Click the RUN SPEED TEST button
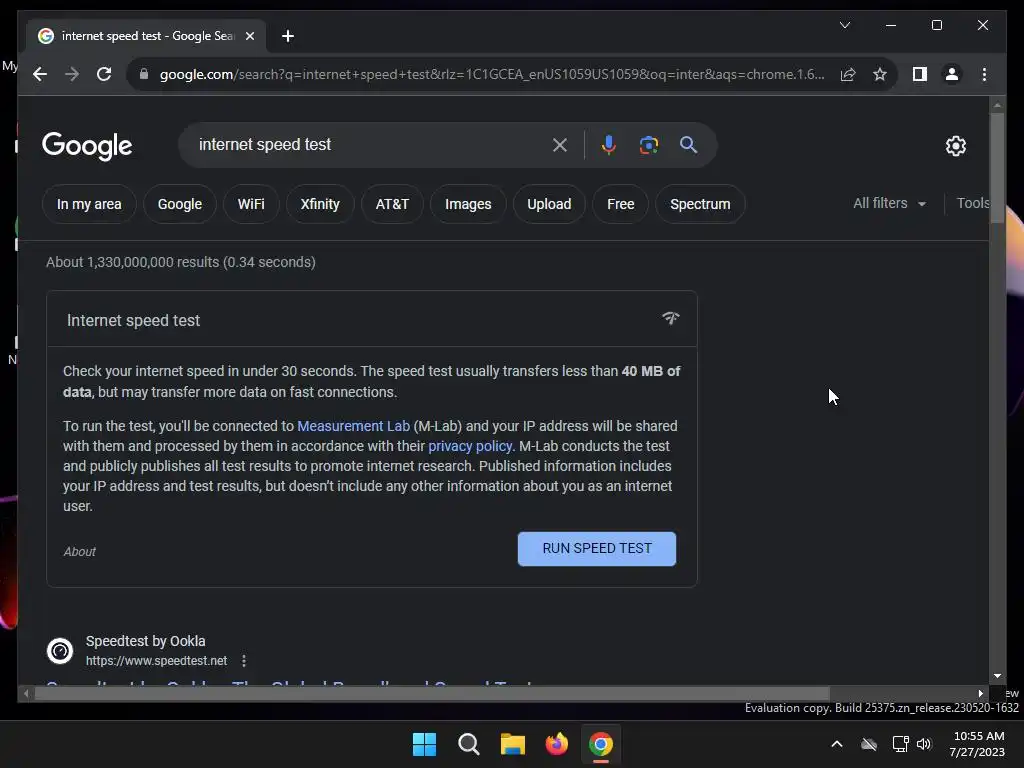The image size is (1024, 768). point(597,549)
